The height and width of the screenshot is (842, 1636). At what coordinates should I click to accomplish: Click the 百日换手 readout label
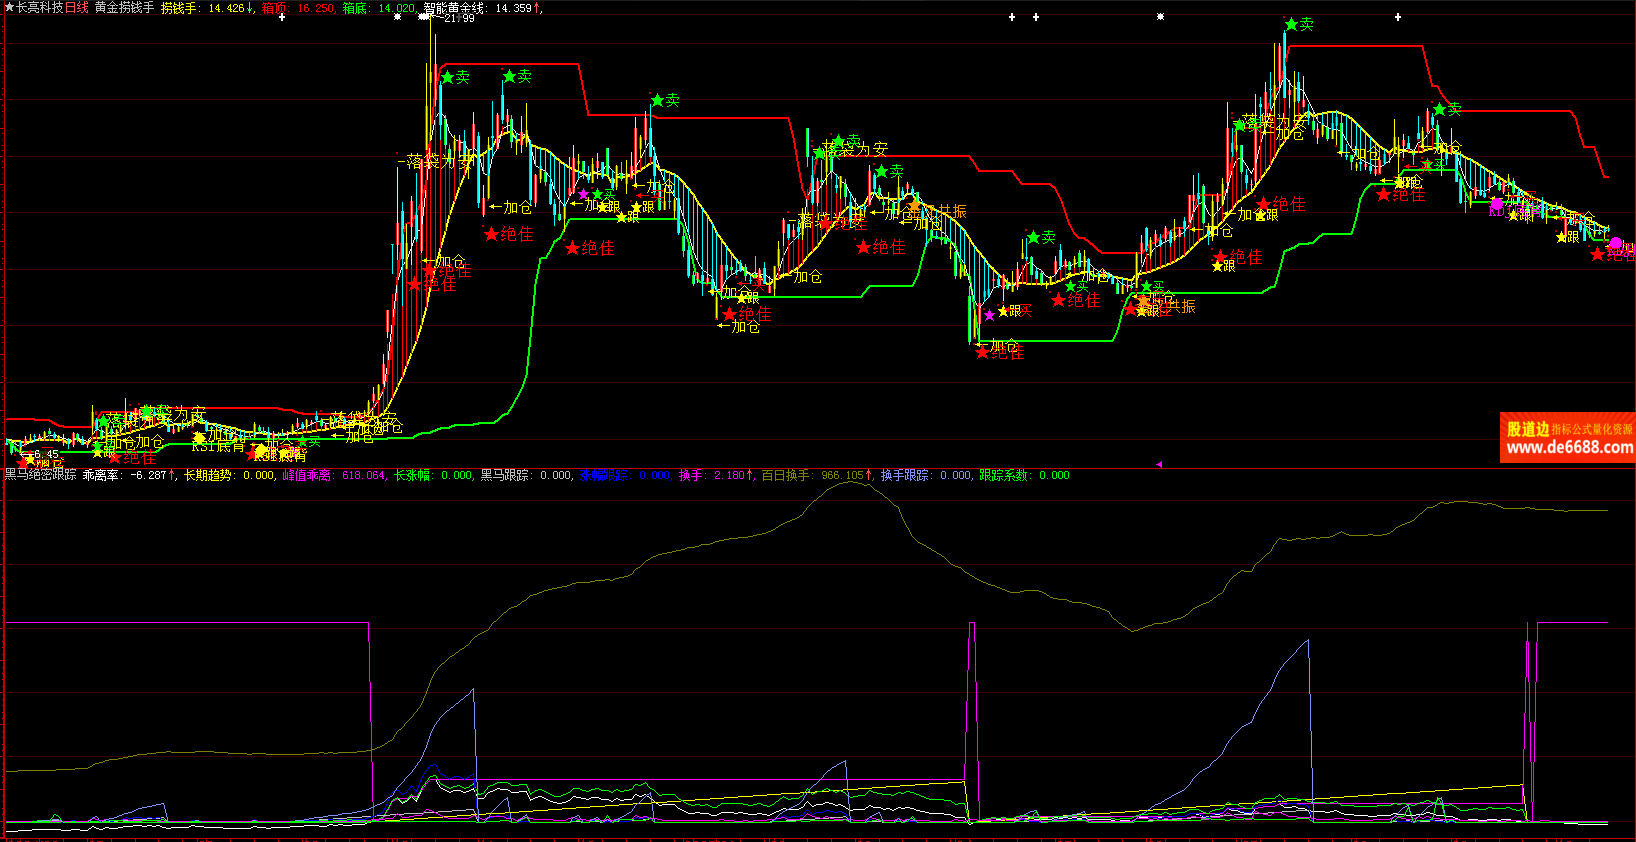(x=787, y=475)
